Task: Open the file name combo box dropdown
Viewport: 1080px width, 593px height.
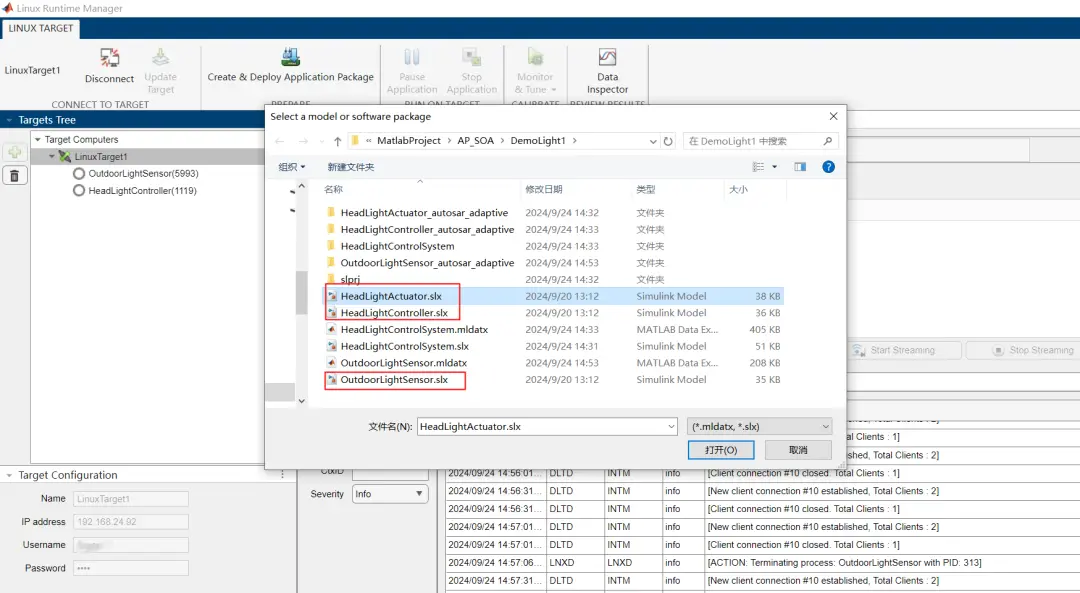Action: coord(671,427)
